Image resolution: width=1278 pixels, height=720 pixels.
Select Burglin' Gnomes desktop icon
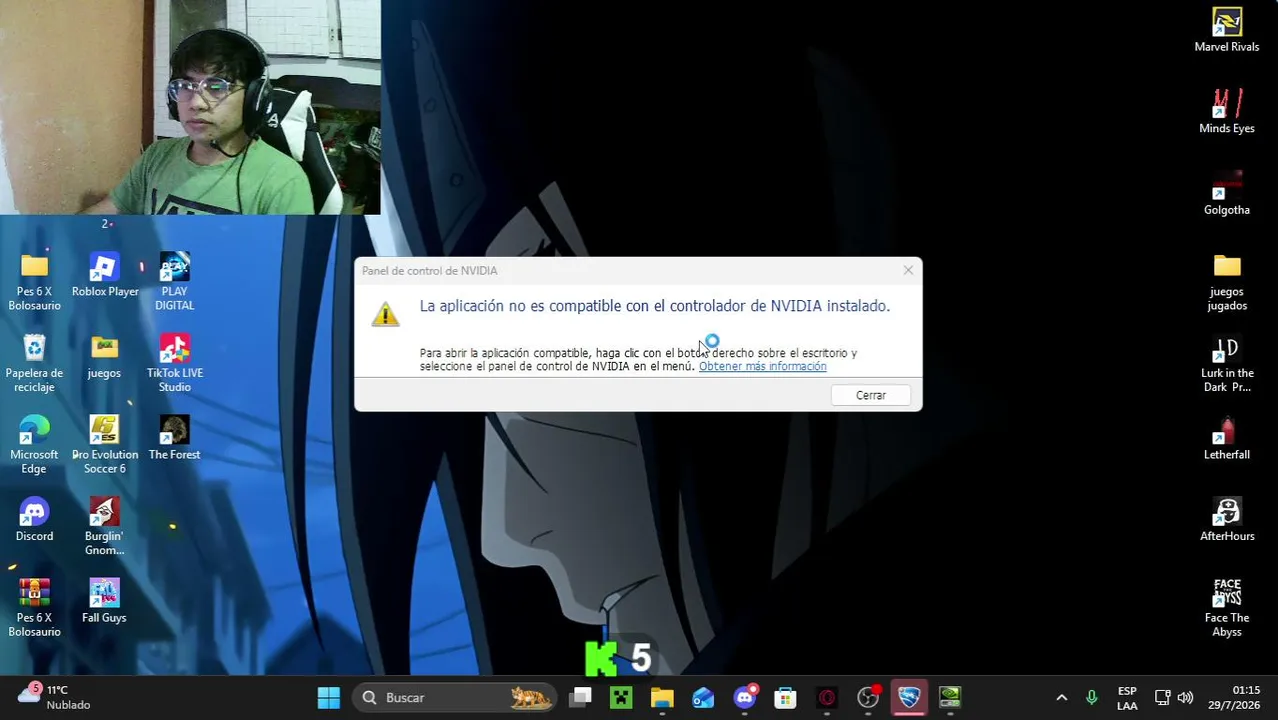(104, 527)
